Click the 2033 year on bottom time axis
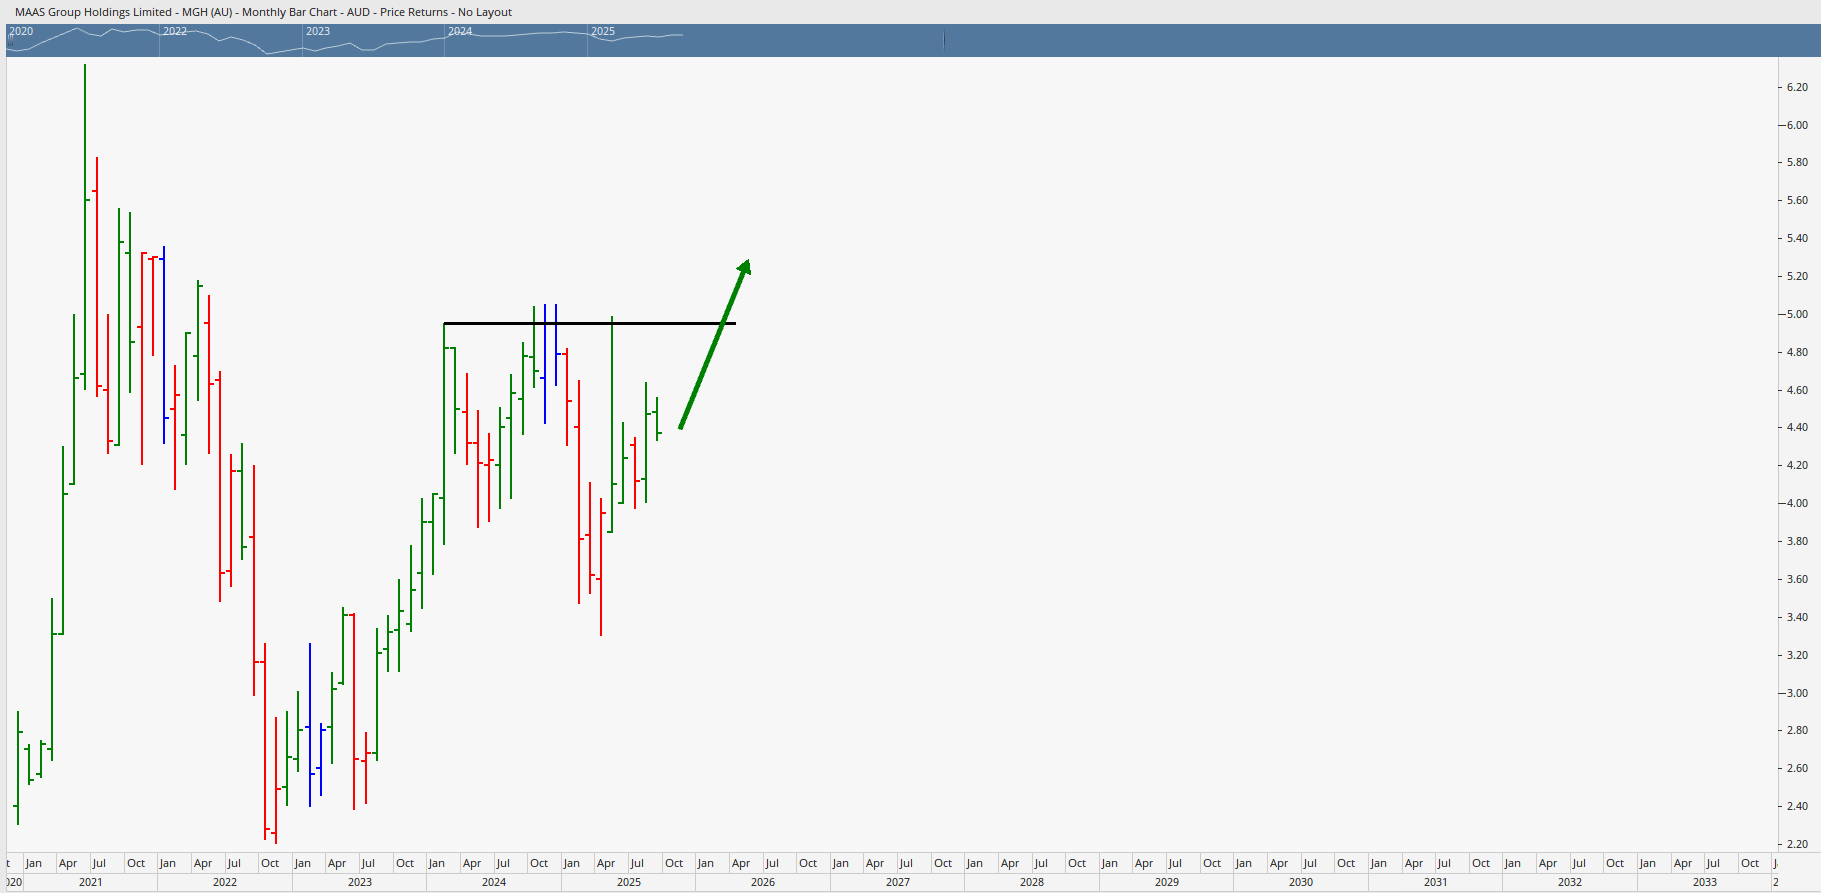Viewport: 1821px width, 893px height. coord(1705,882)
